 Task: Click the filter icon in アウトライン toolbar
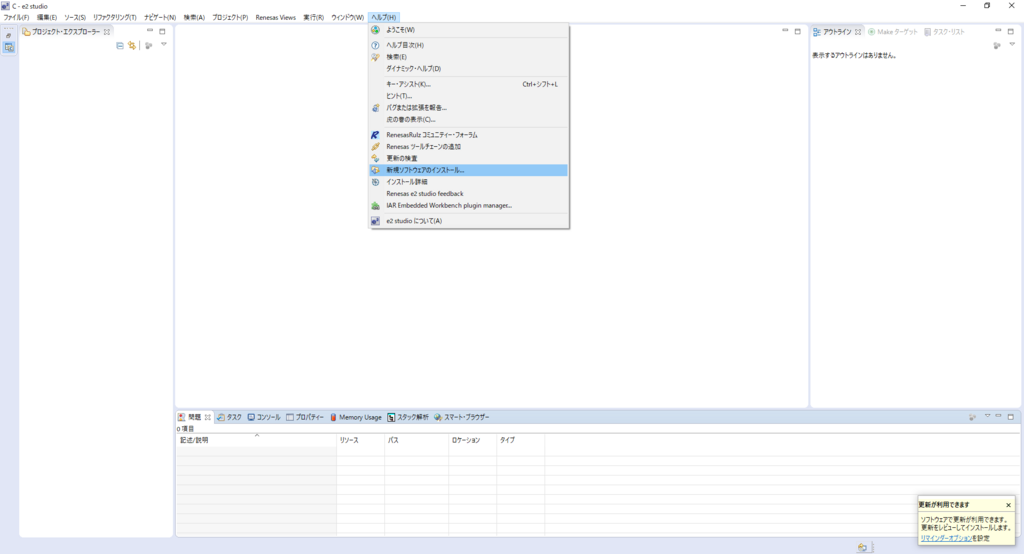[x=997, y=46]
